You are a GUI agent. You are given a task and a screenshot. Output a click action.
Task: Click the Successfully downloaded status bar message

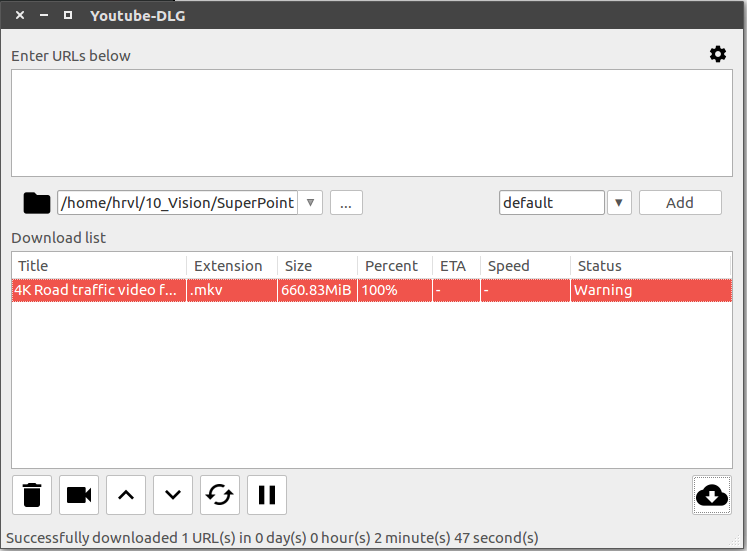pyautogui.click(x=272, y=538)
